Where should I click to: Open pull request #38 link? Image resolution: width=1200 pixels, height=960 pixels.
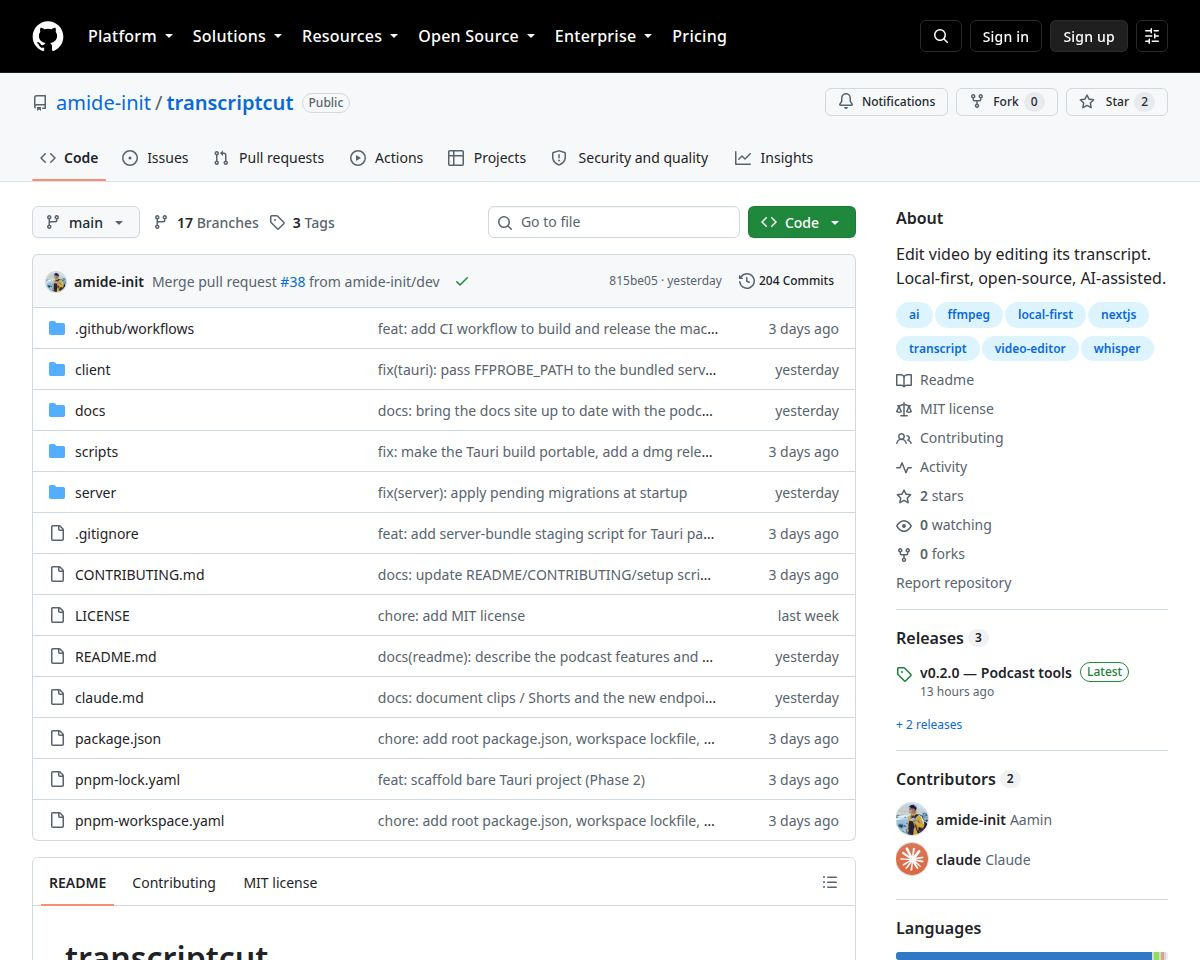(x=293, y=282)
